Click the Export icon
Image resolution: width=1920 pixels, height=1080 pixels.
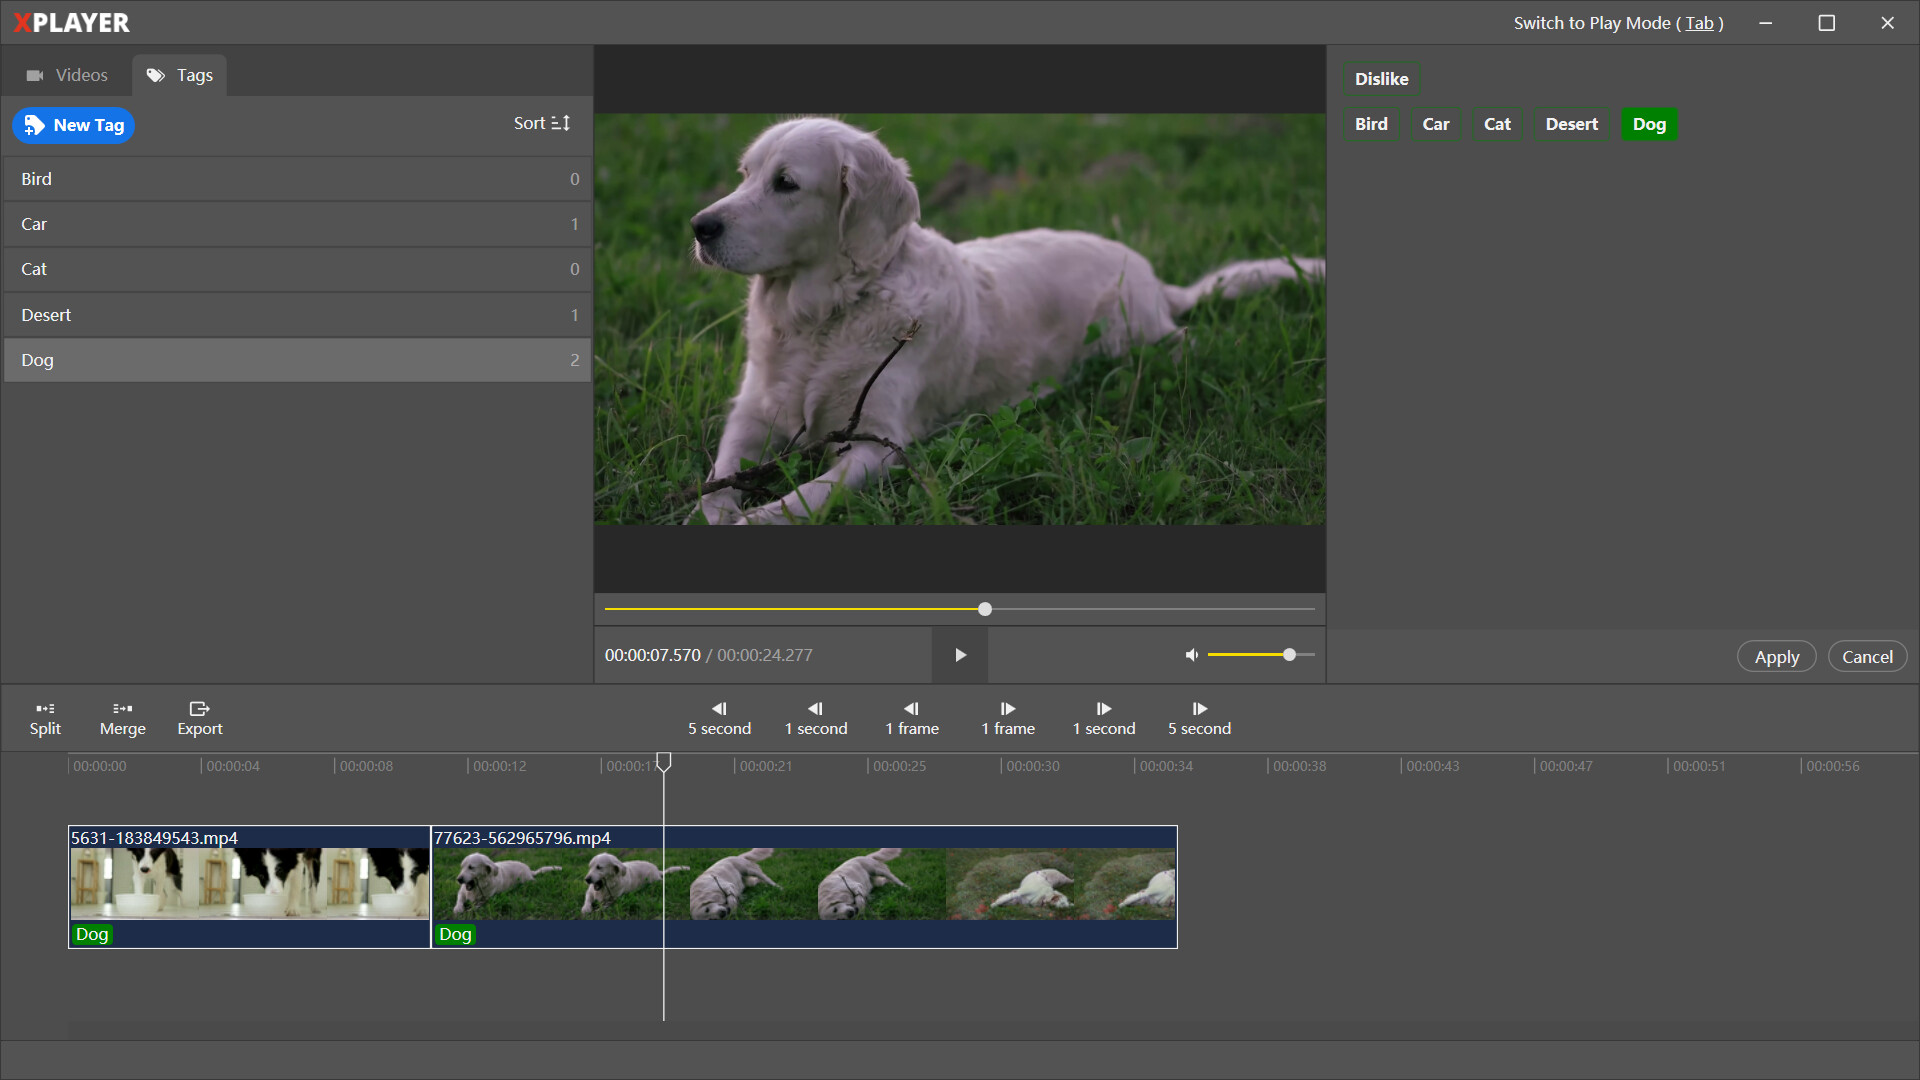(199, 709)
